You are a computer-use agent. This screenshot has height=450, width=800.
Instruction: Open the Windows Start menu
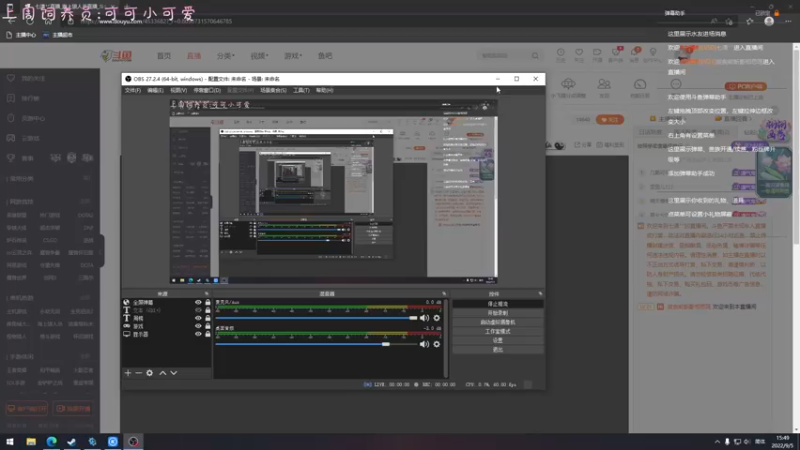(x=10, y=441)
